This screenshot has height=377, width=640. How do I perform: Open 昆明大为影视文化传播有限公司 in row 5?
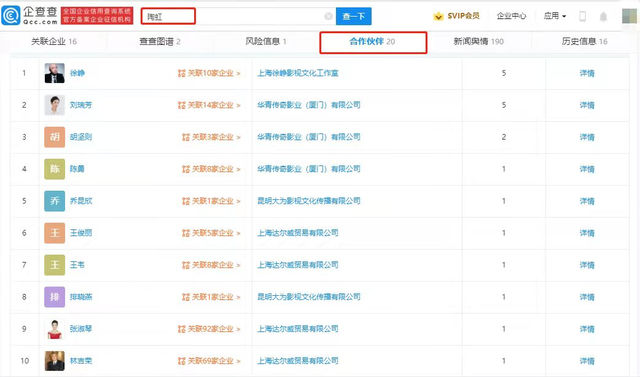[x=309, y=201]
